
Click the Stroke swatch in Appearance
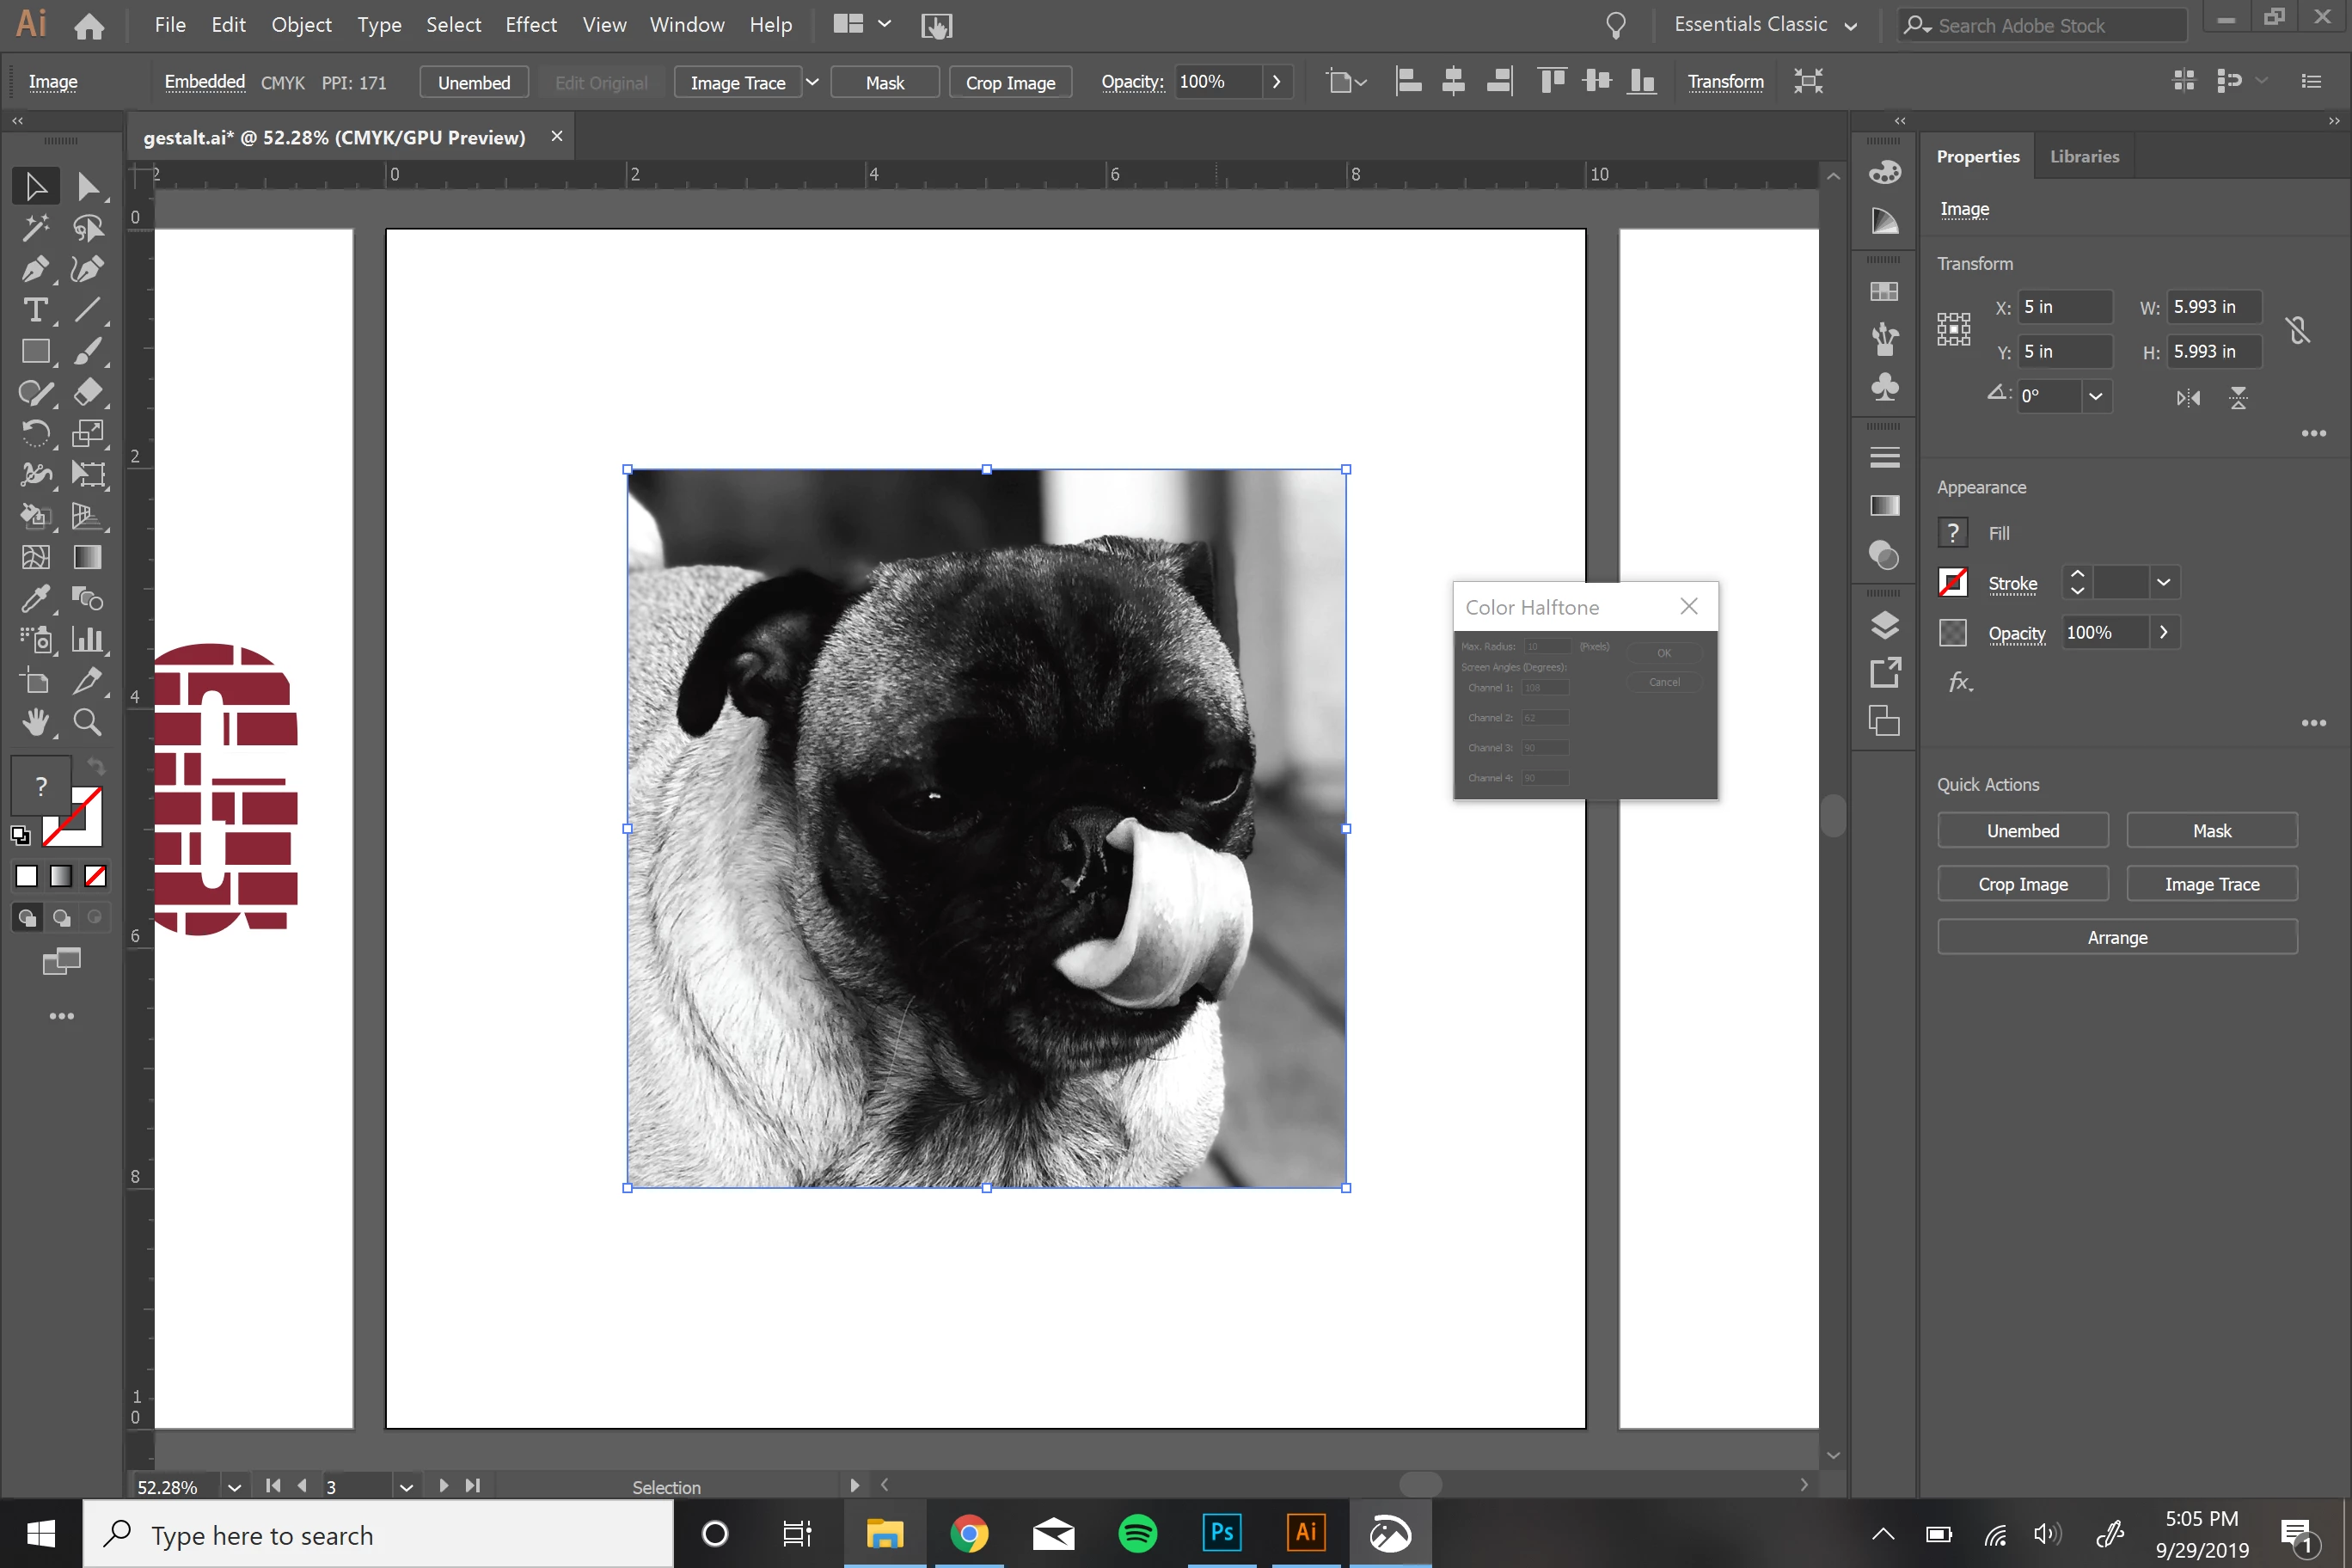pos(1953,582)
